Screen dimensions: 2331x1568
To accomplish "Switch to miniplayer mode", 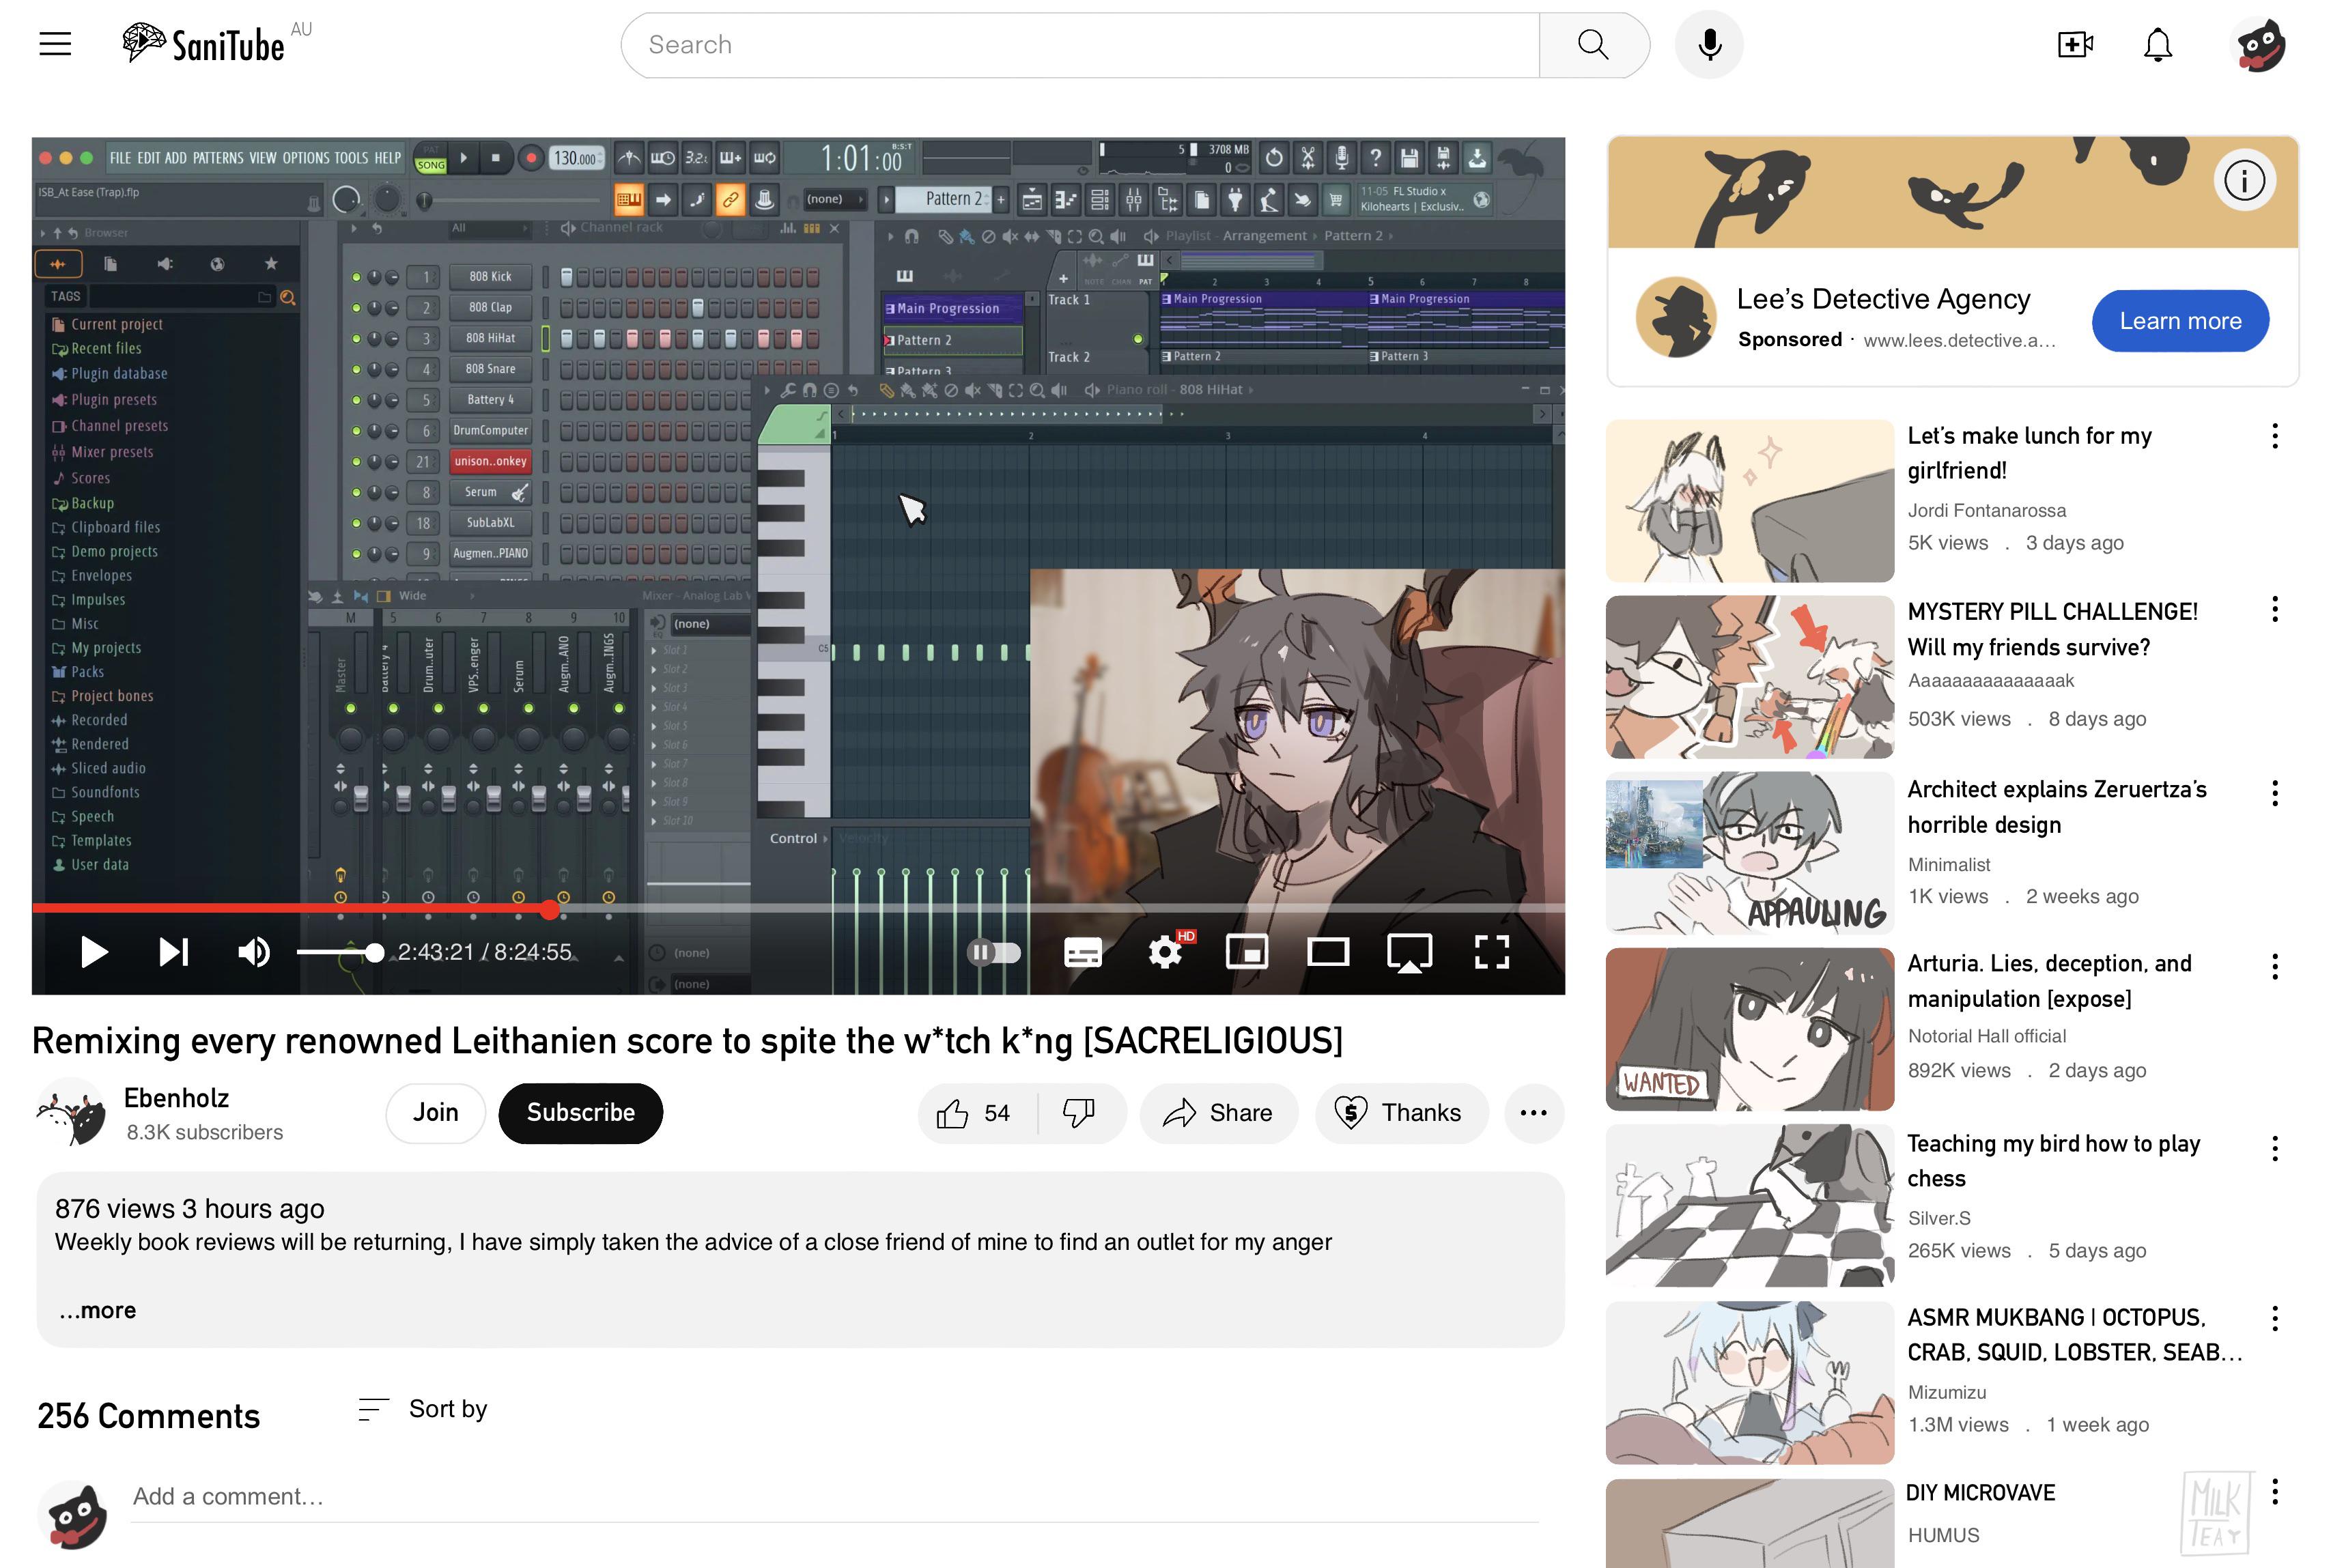I will click(x=1247, y=952).
